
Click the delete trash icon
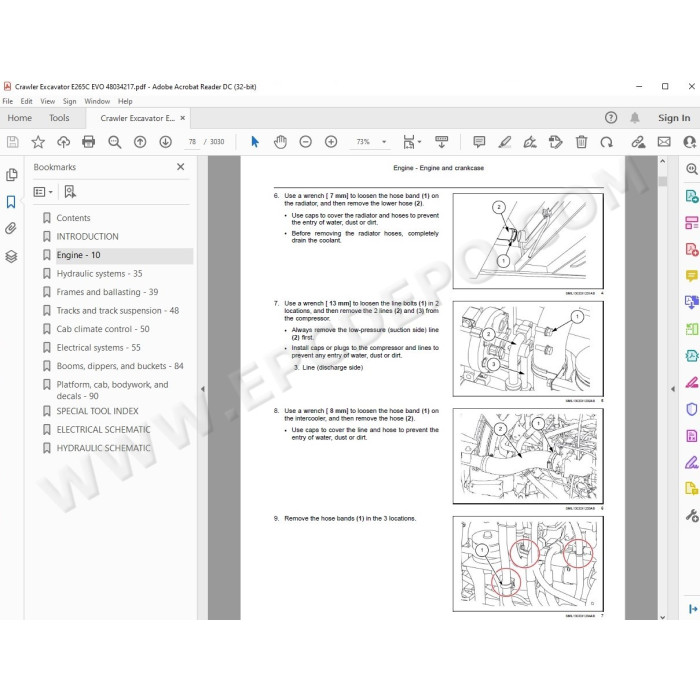click(x=581, y=142)
